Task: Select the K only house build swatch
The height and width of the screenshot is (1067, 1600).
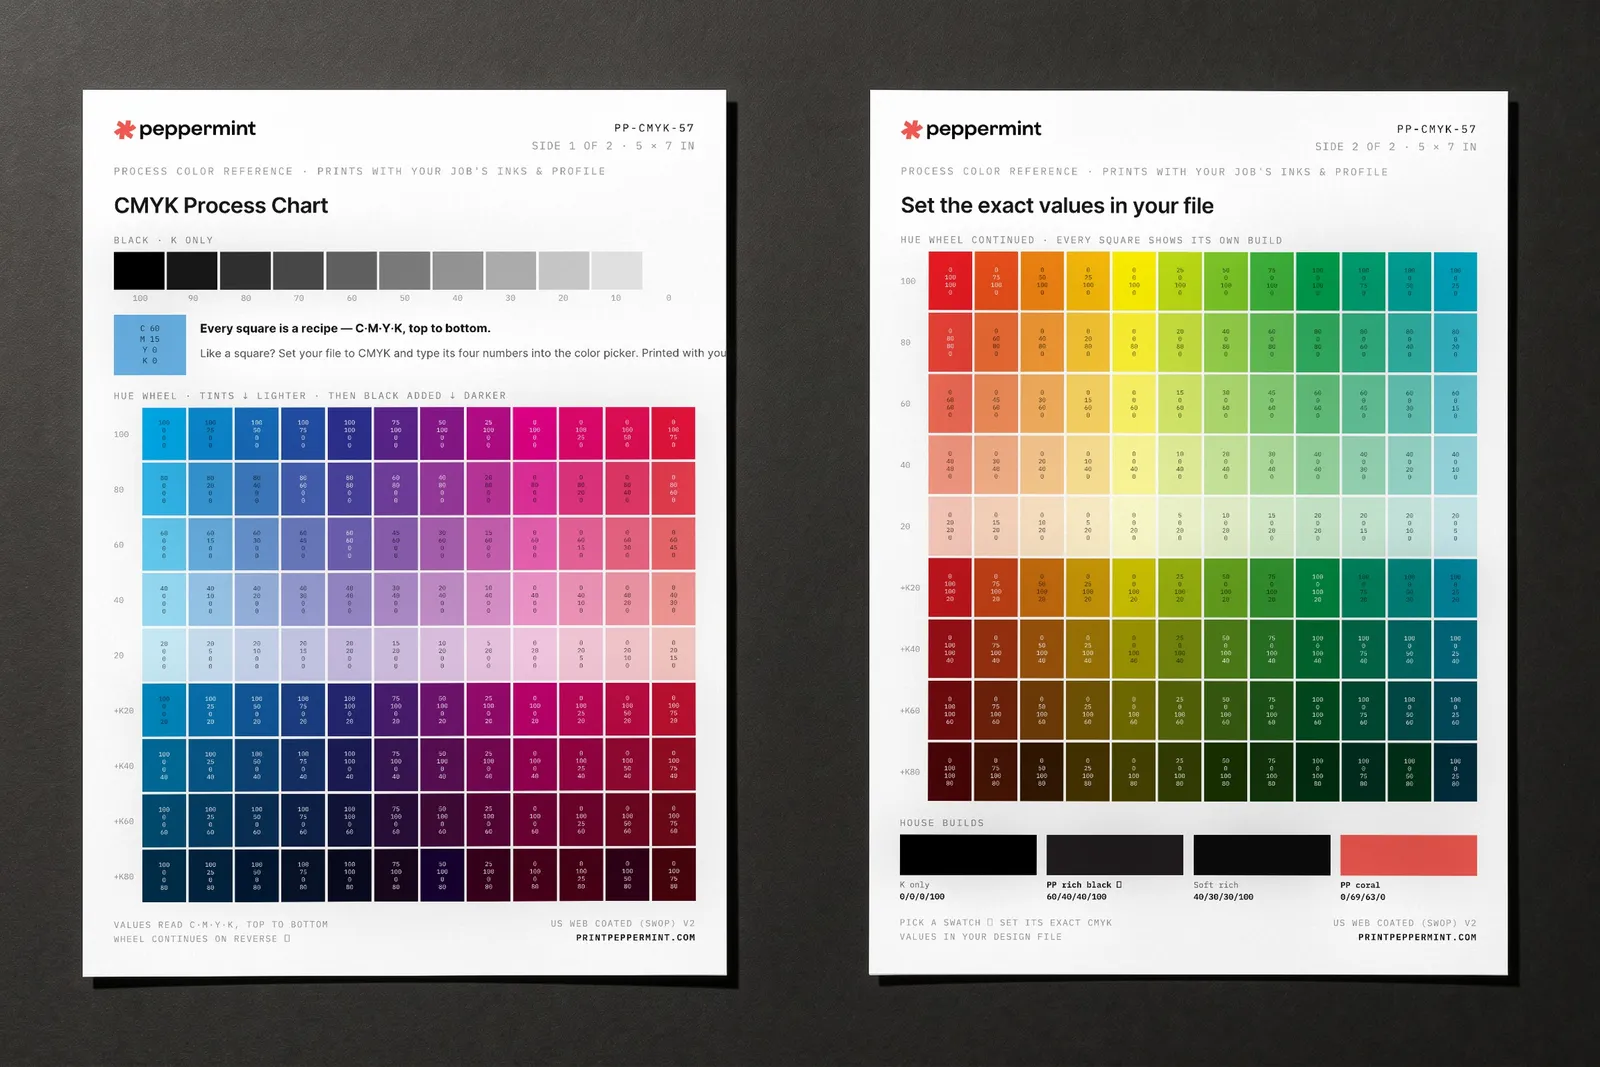Action: click(x=968, y=855)
